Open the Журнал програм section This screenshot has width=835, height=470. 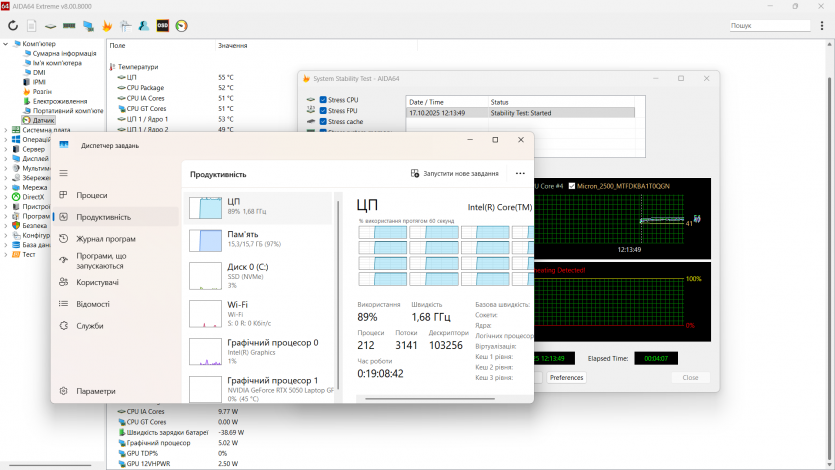(x=105, y=239)
